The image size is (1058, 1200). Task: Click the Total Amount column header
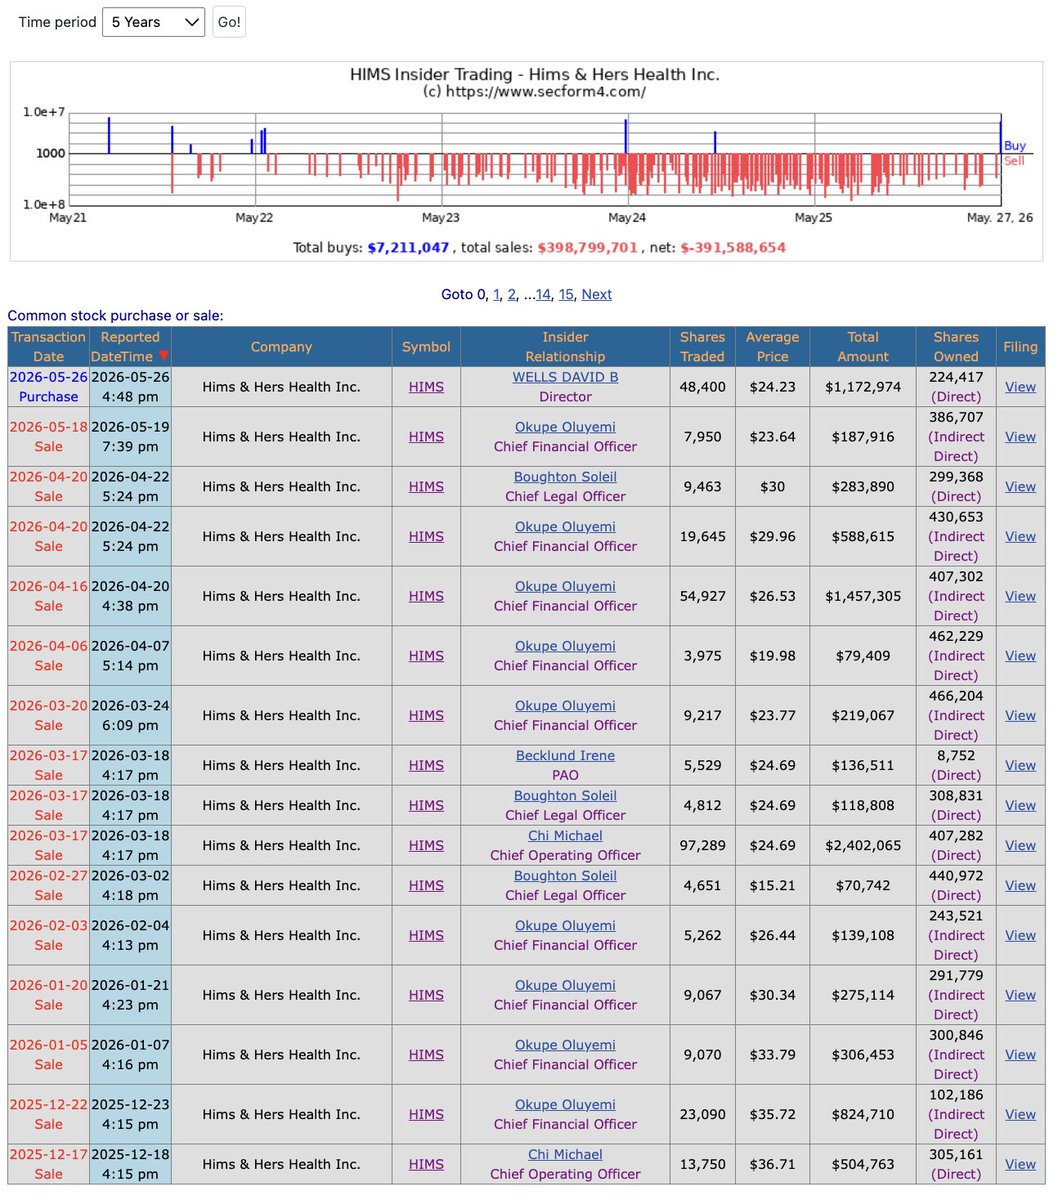pyautogui.click(x=863, y=347)
